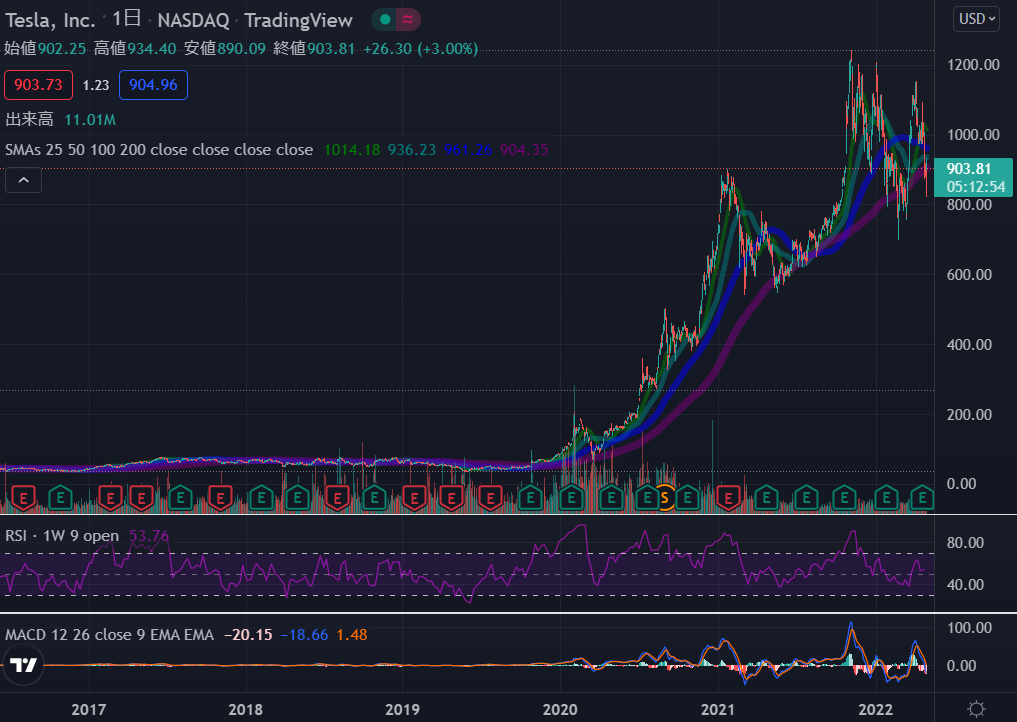Click the orange S stock split marker
The width and height of the screenshot is (1017, 722).
[664, 498]
